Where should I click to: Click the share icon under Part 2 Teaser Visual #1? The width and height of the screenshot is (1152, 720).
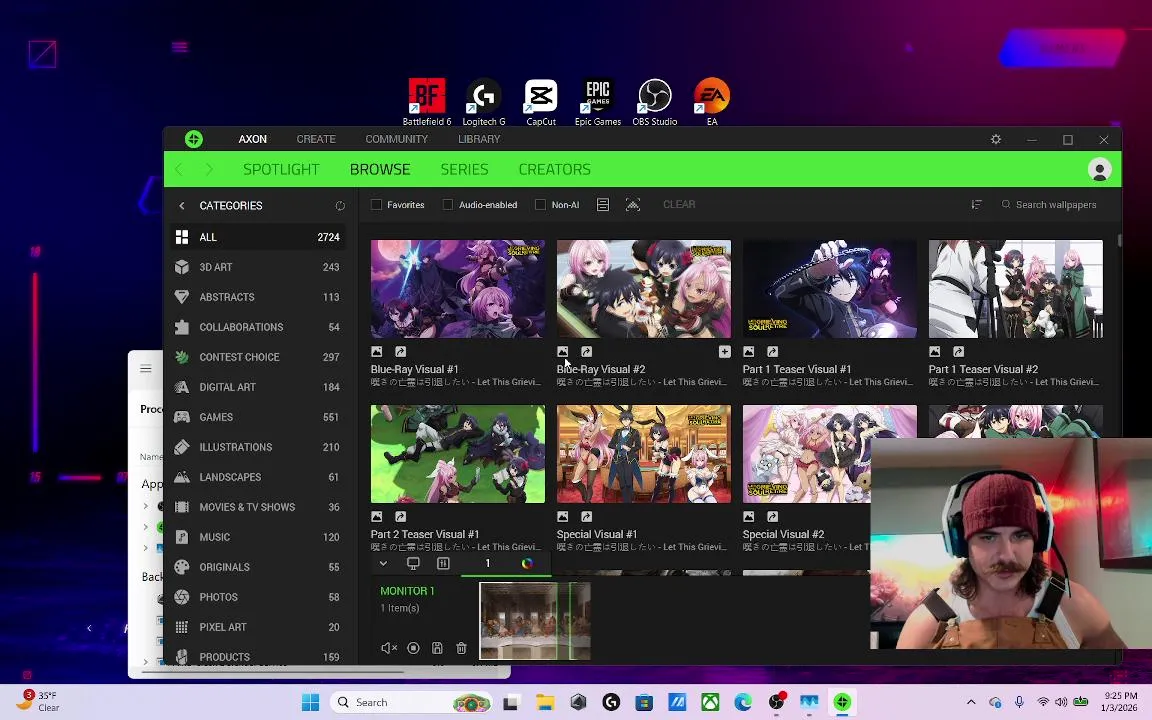(400, 517)
